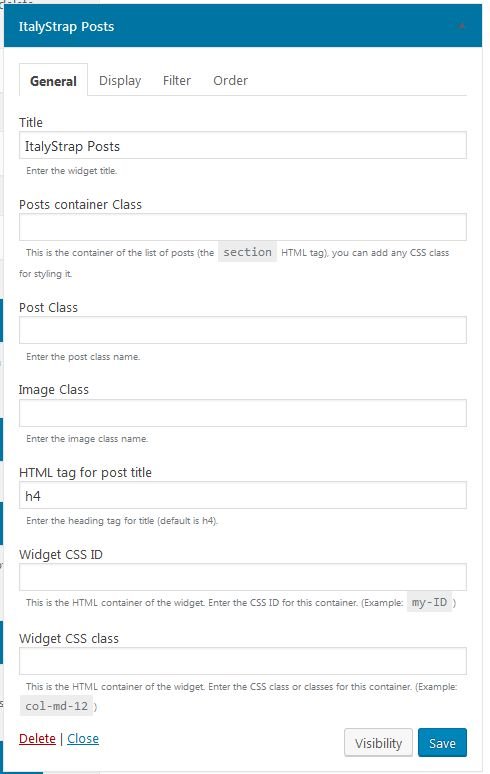Image resolution: width=490 pixels, height=774 pixels.
Task: Click the 'HTML tag for post title' label
Action: click(x=85, y=472)
